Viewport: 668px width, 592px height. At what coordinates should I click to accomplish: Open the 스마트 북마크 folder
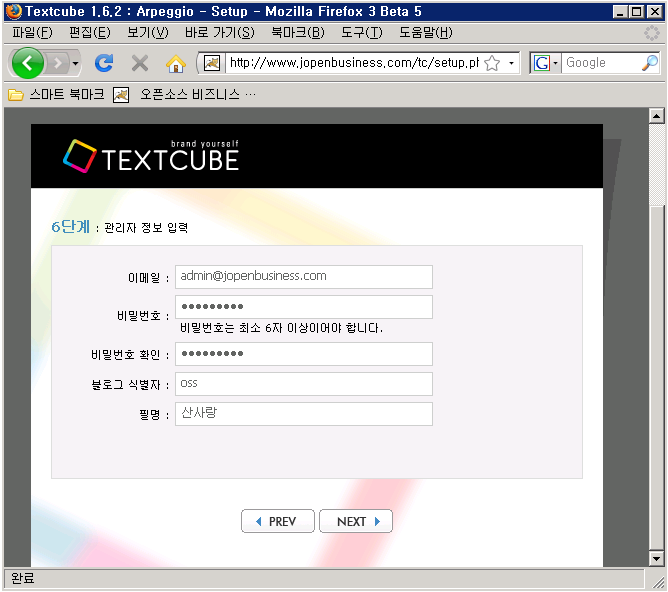pyautogui.click(x=56, y=94)
